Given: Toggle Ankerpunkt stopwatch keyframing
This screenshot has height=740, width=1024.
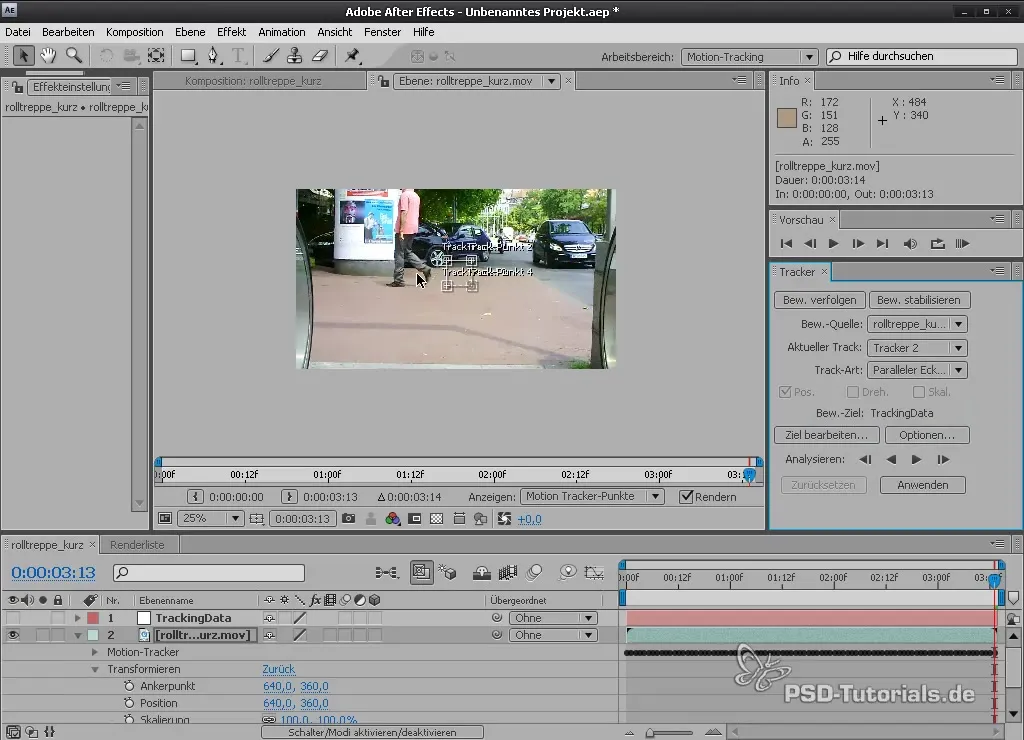Looking at the screenshot, I should point(129,686).
